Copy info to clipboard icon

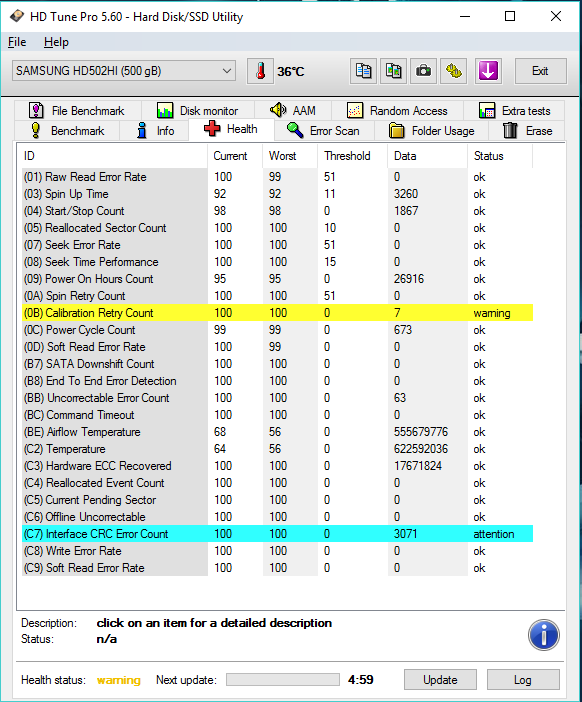pyautogui.click(x=363, y=71)
